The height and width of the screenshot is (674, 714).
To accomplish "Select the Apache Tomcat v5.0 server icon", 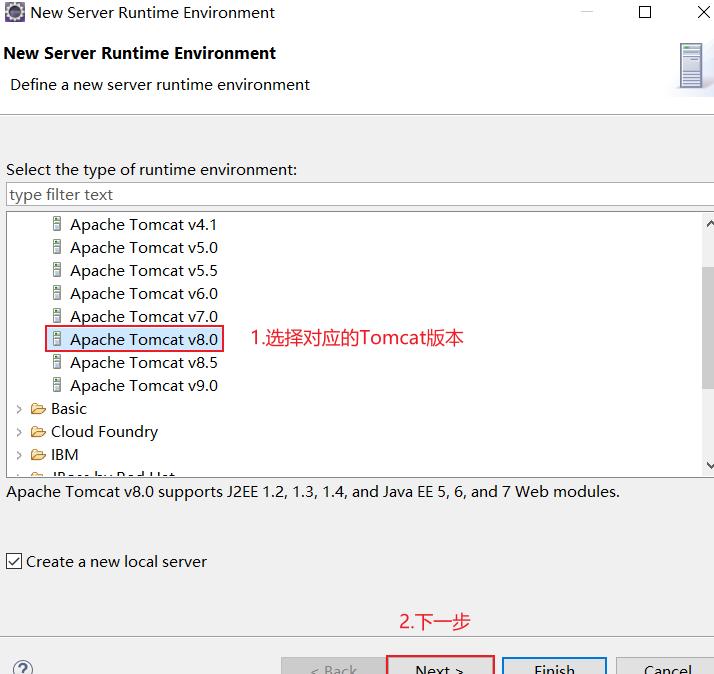I will click(x=57, y=247).
